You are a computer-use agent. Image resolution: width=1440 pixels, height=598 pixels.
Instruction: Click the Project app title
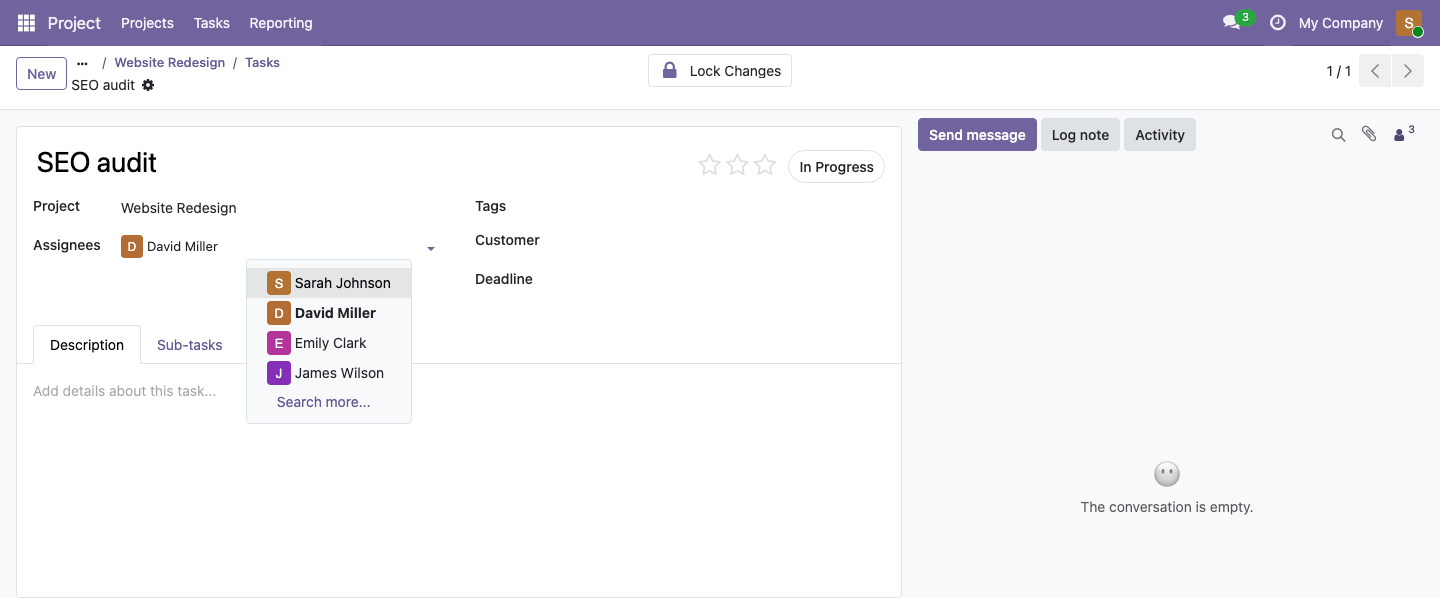pyautogui.click(x=74, y=23)
